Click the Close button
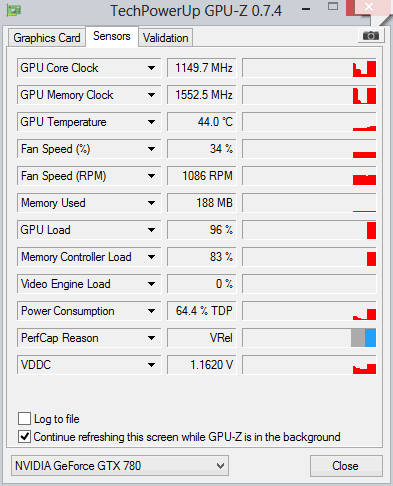393x486 pixels. pyautogui.click(x=346, y=466)
